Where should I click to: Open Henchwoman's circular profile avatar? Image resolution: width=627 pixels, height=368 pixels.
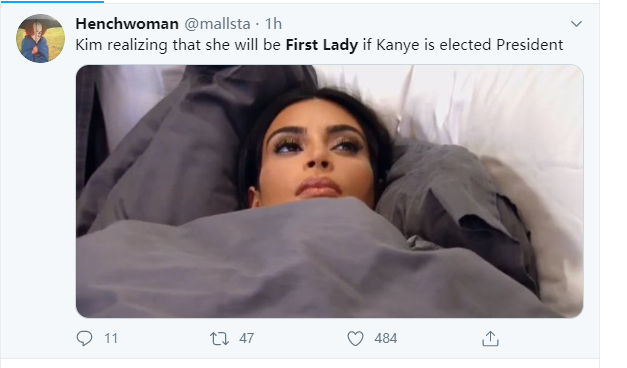click(40, 38)
